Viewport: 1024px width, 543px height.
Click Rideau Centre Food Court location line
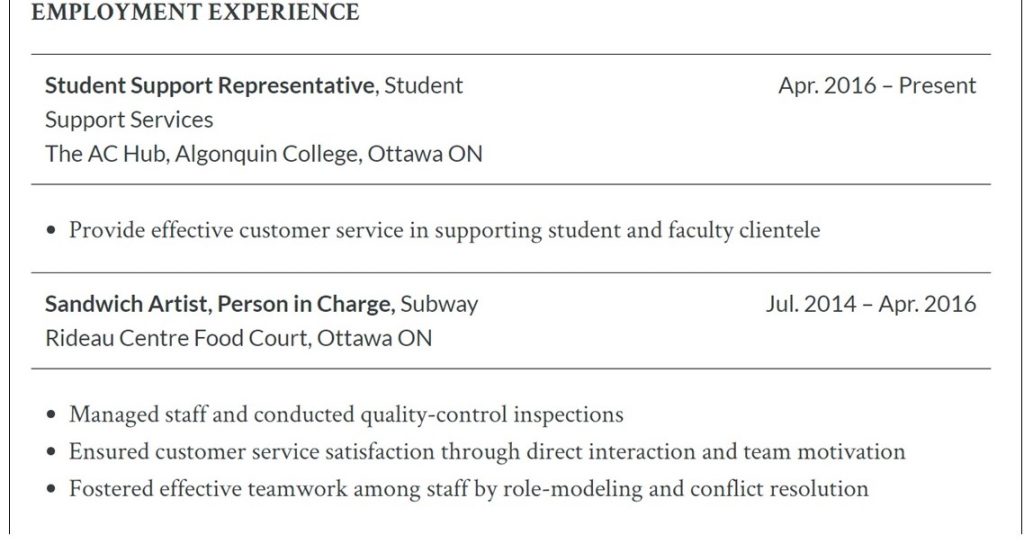(x=238, y=338)
